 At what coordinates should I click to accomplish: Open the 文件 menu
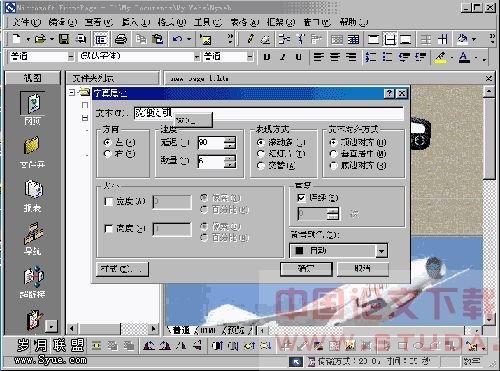27,22
